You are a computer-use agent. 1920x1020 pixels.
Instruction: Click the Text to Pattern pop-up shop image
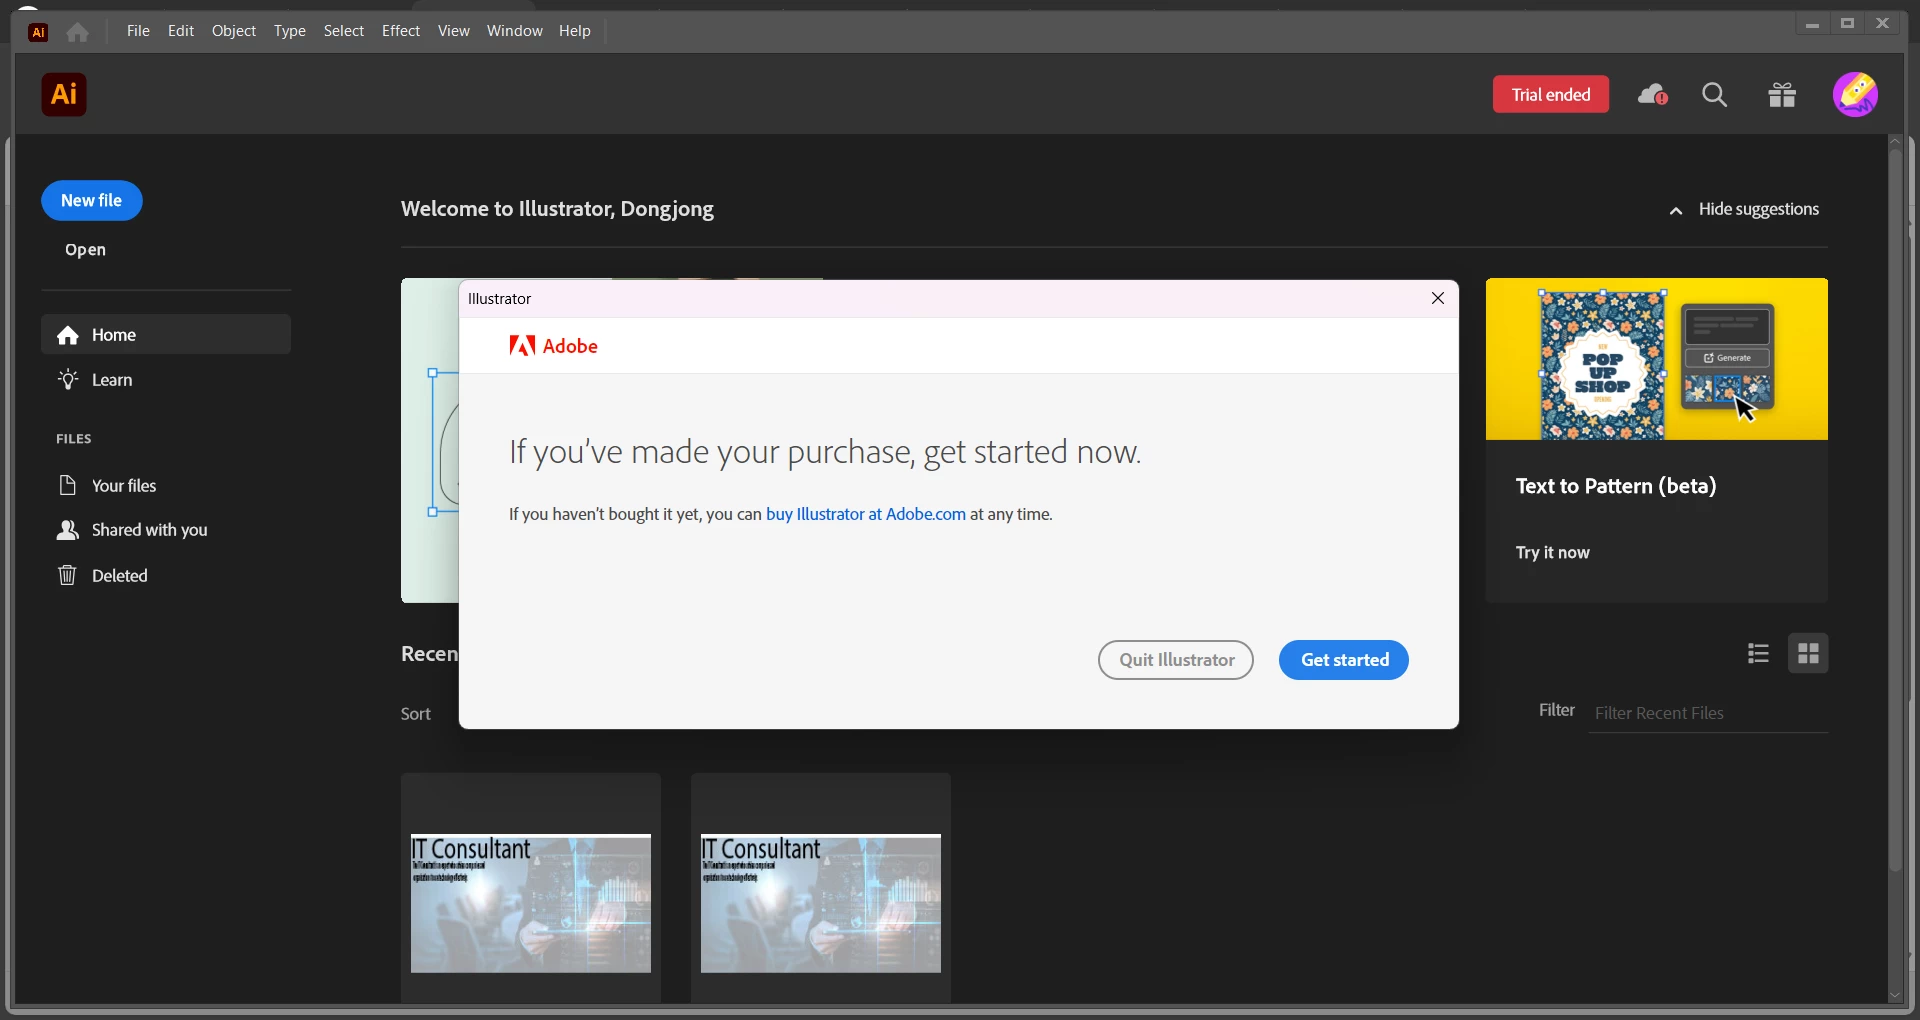point(1657,360)
